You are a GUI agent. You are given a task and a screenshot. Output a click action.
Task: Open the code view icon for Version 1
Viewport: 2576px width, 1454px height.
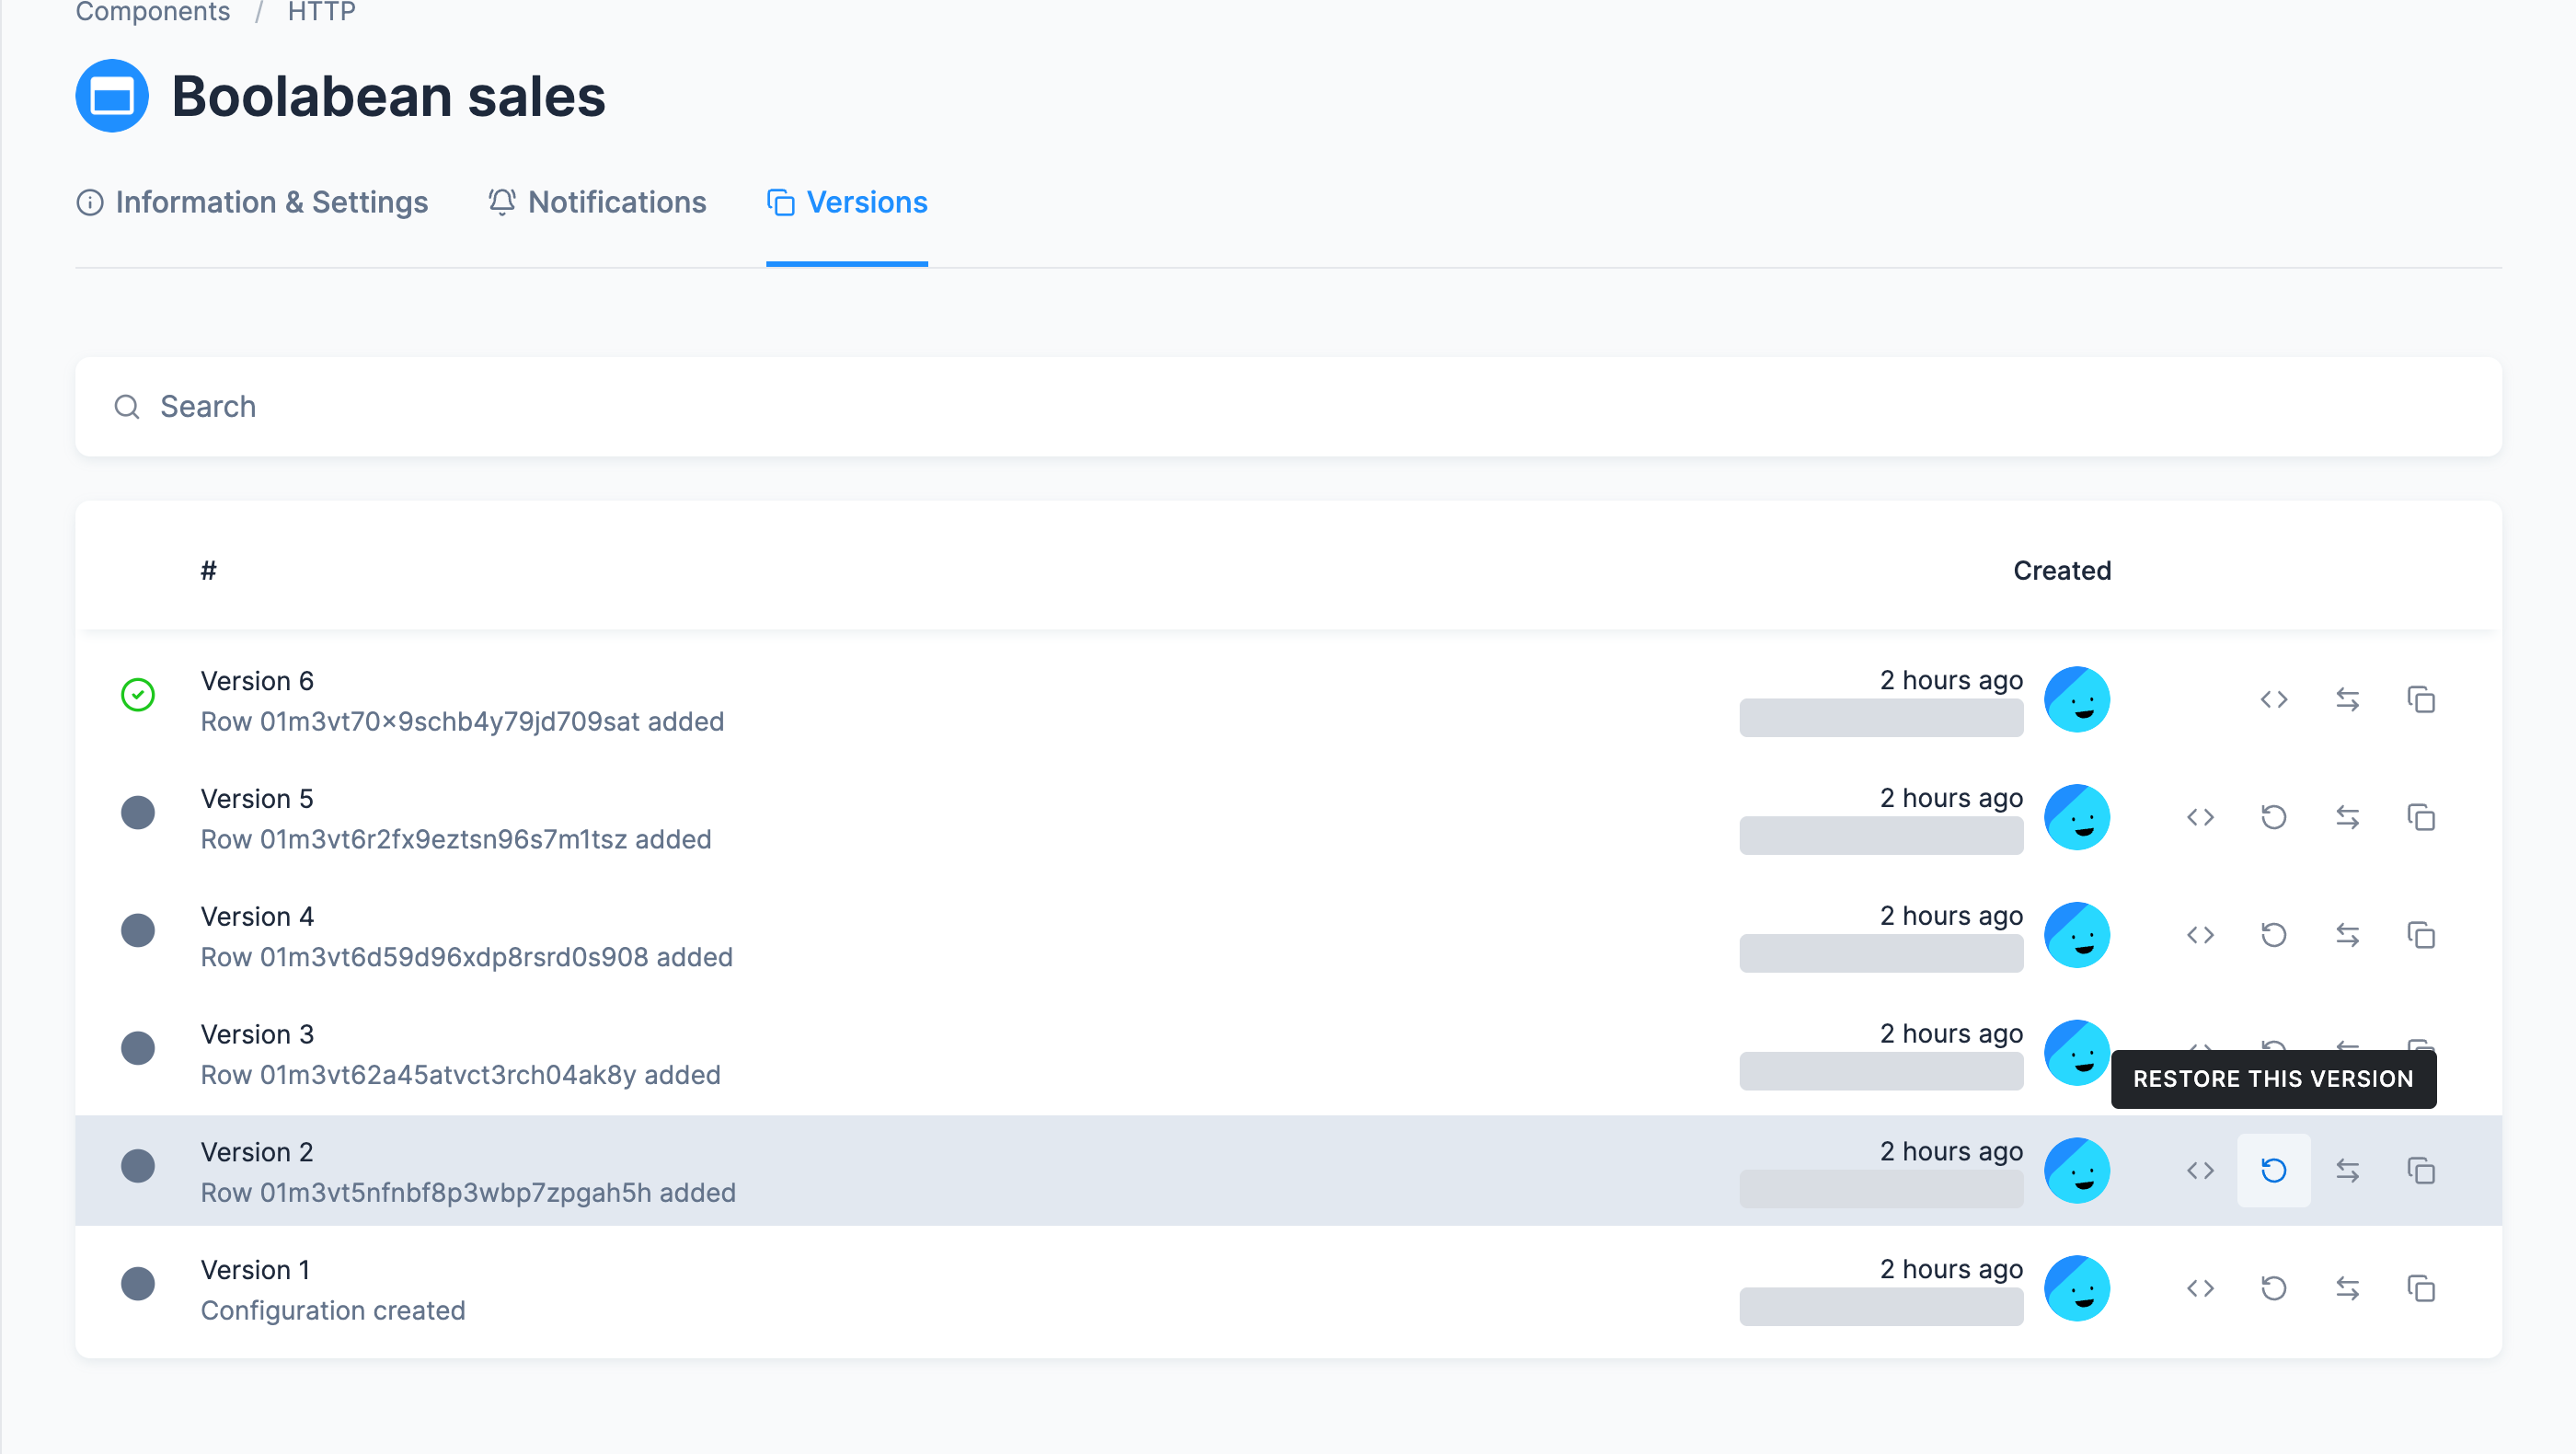pos(2200,1288)
